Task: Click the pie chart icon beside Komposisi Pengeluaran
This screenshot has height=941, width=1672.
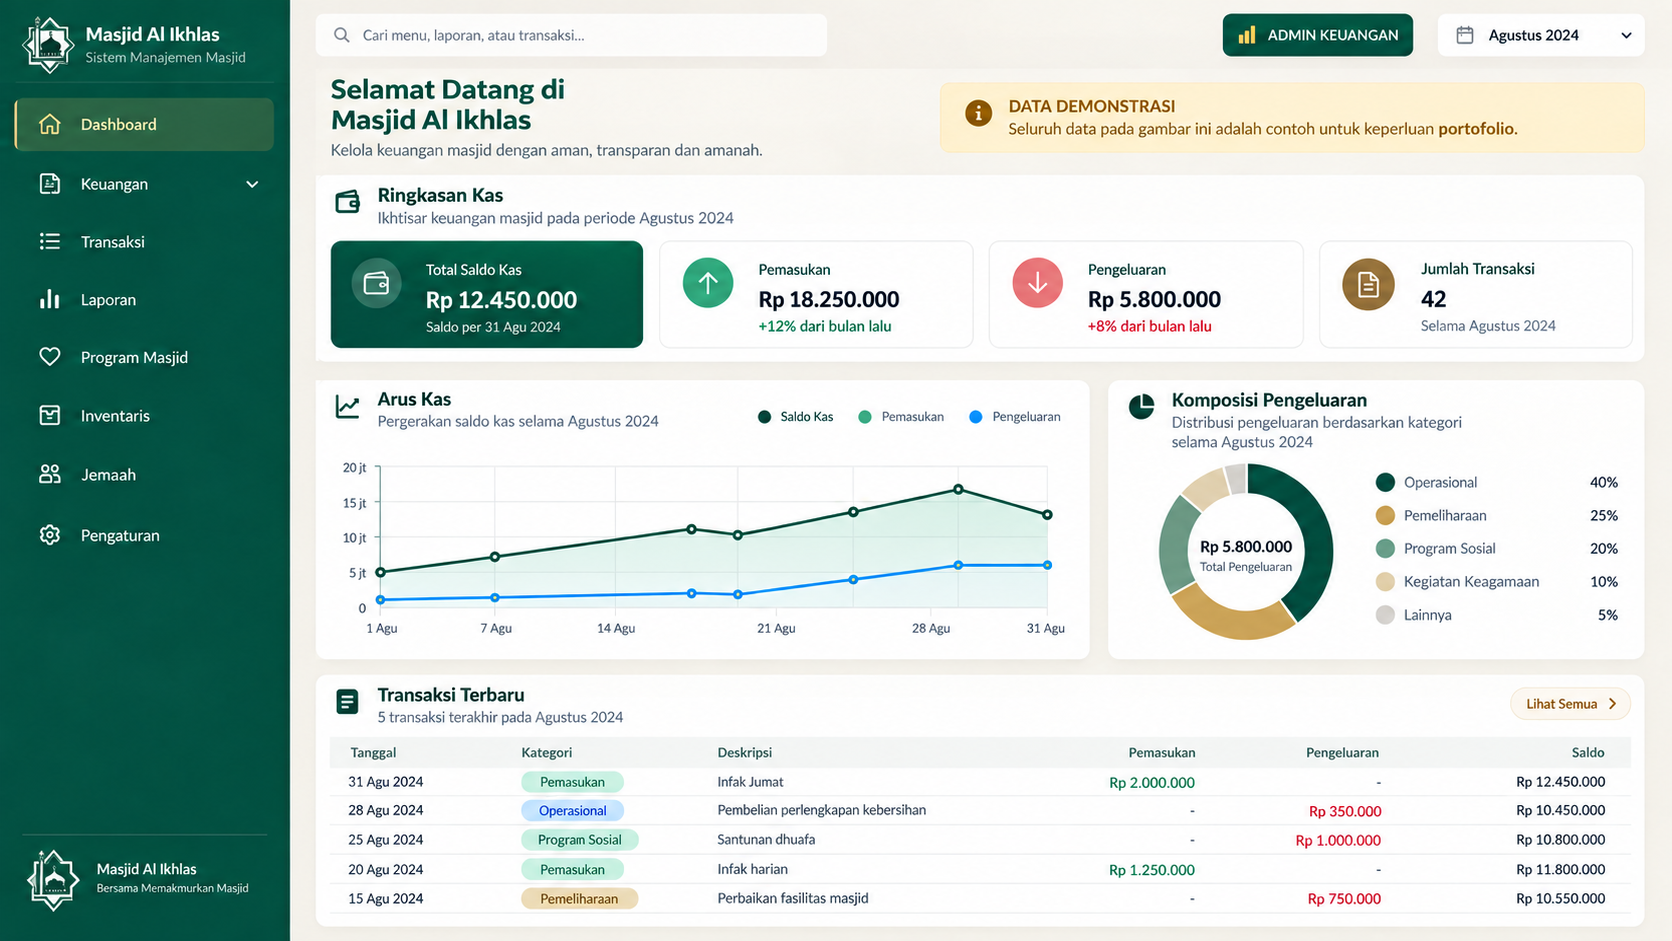Action: pos(1141,406)
